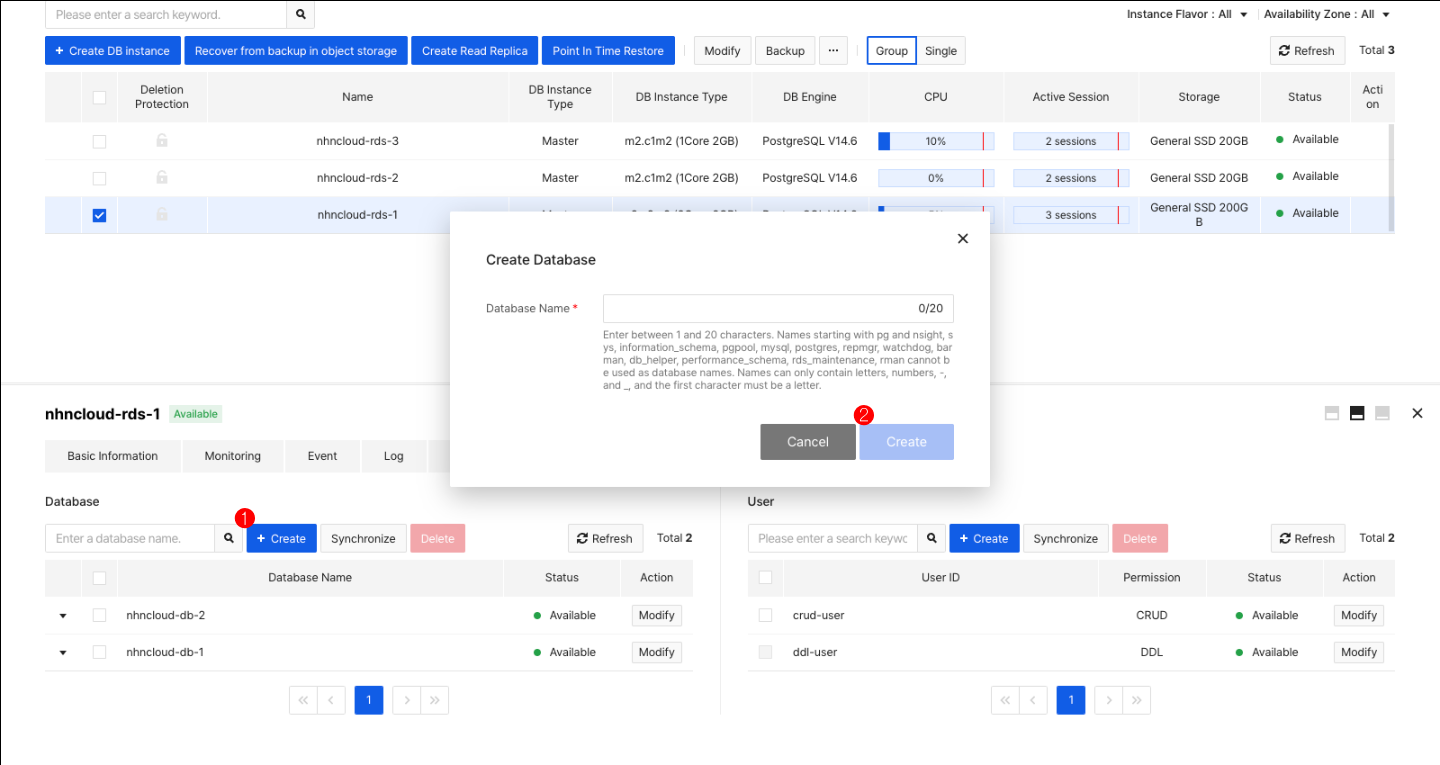Close the nhncloud-rds-1 detail panel
Viewport: 1440px width, 765px height.
[x=1417, y=413]
